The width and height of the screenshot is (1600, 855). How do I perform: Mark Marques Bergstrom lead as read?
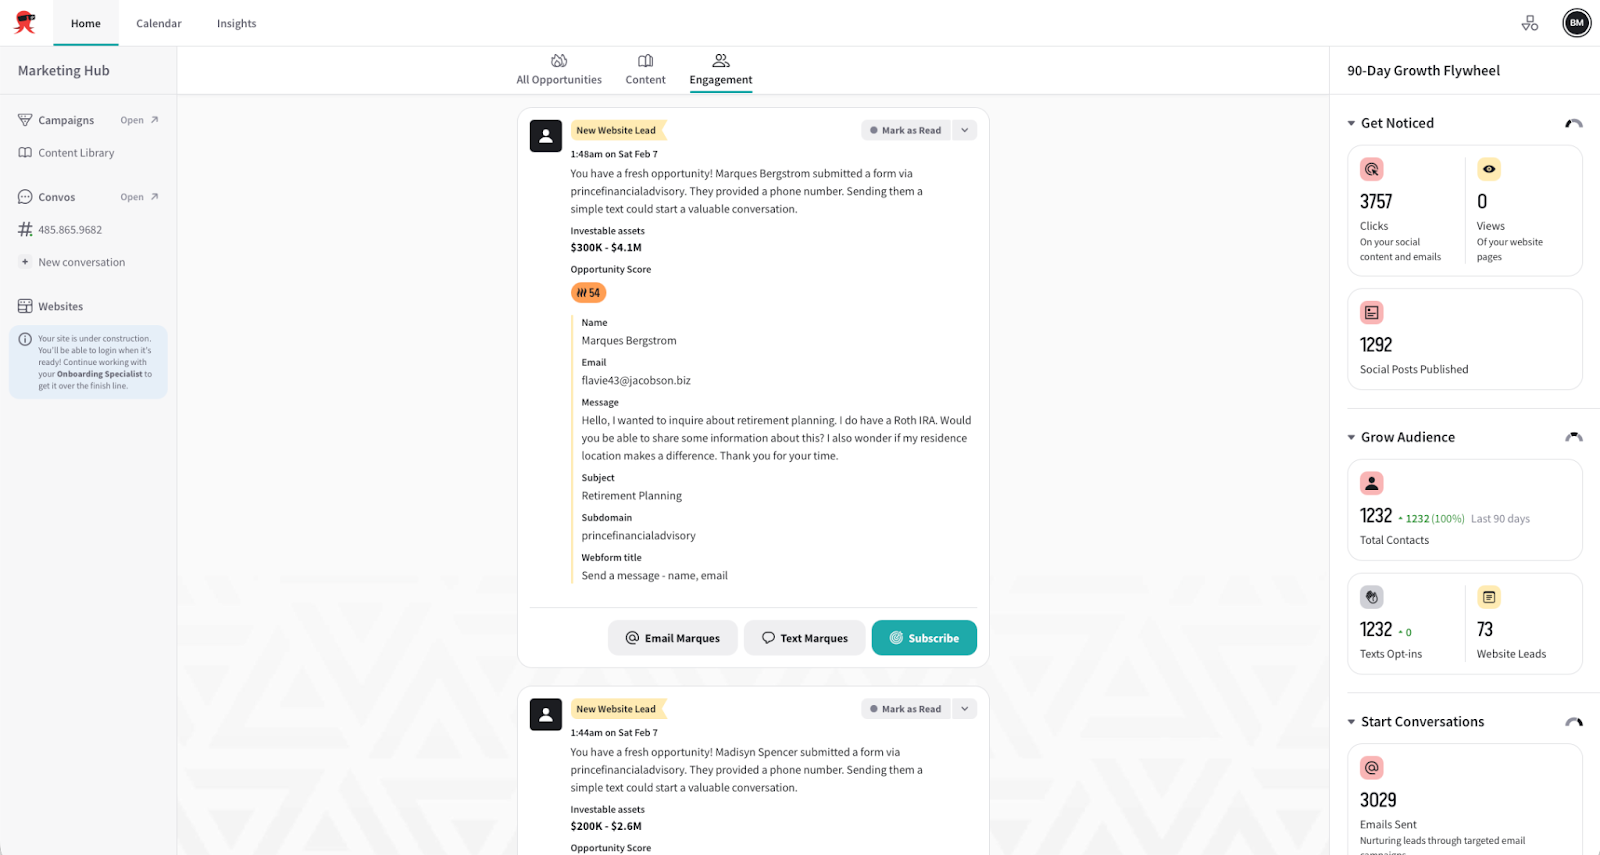coord(906,130)
